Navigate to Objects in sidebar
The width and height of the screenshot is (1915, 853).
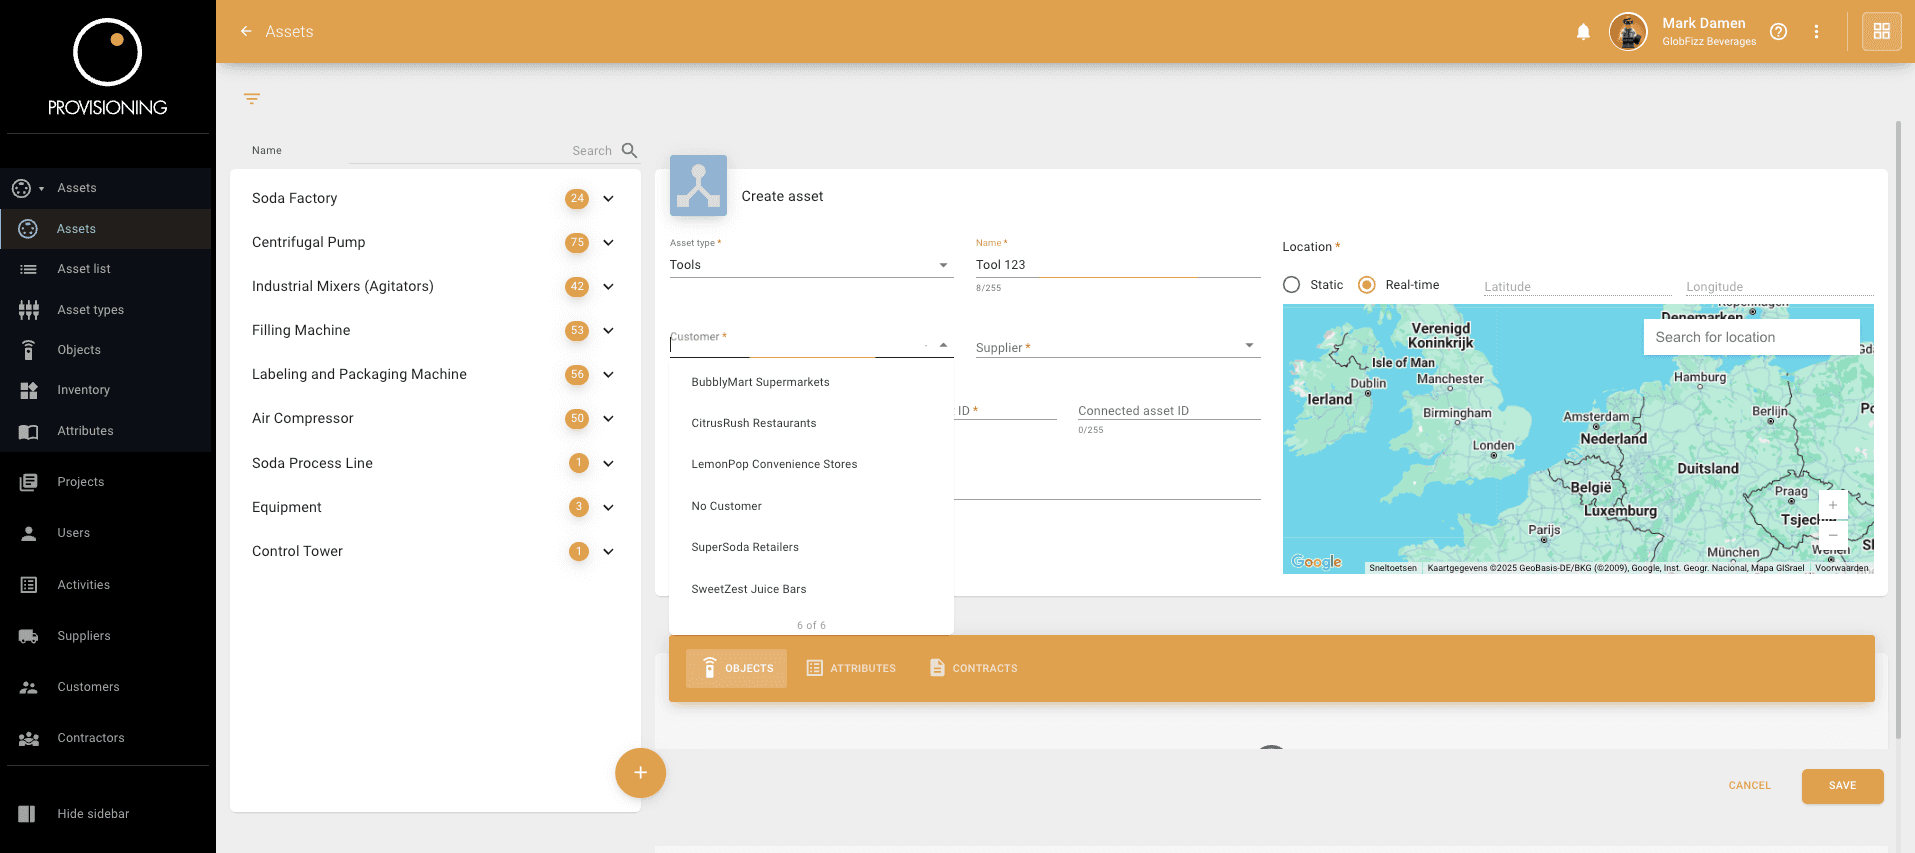point(106,350)
